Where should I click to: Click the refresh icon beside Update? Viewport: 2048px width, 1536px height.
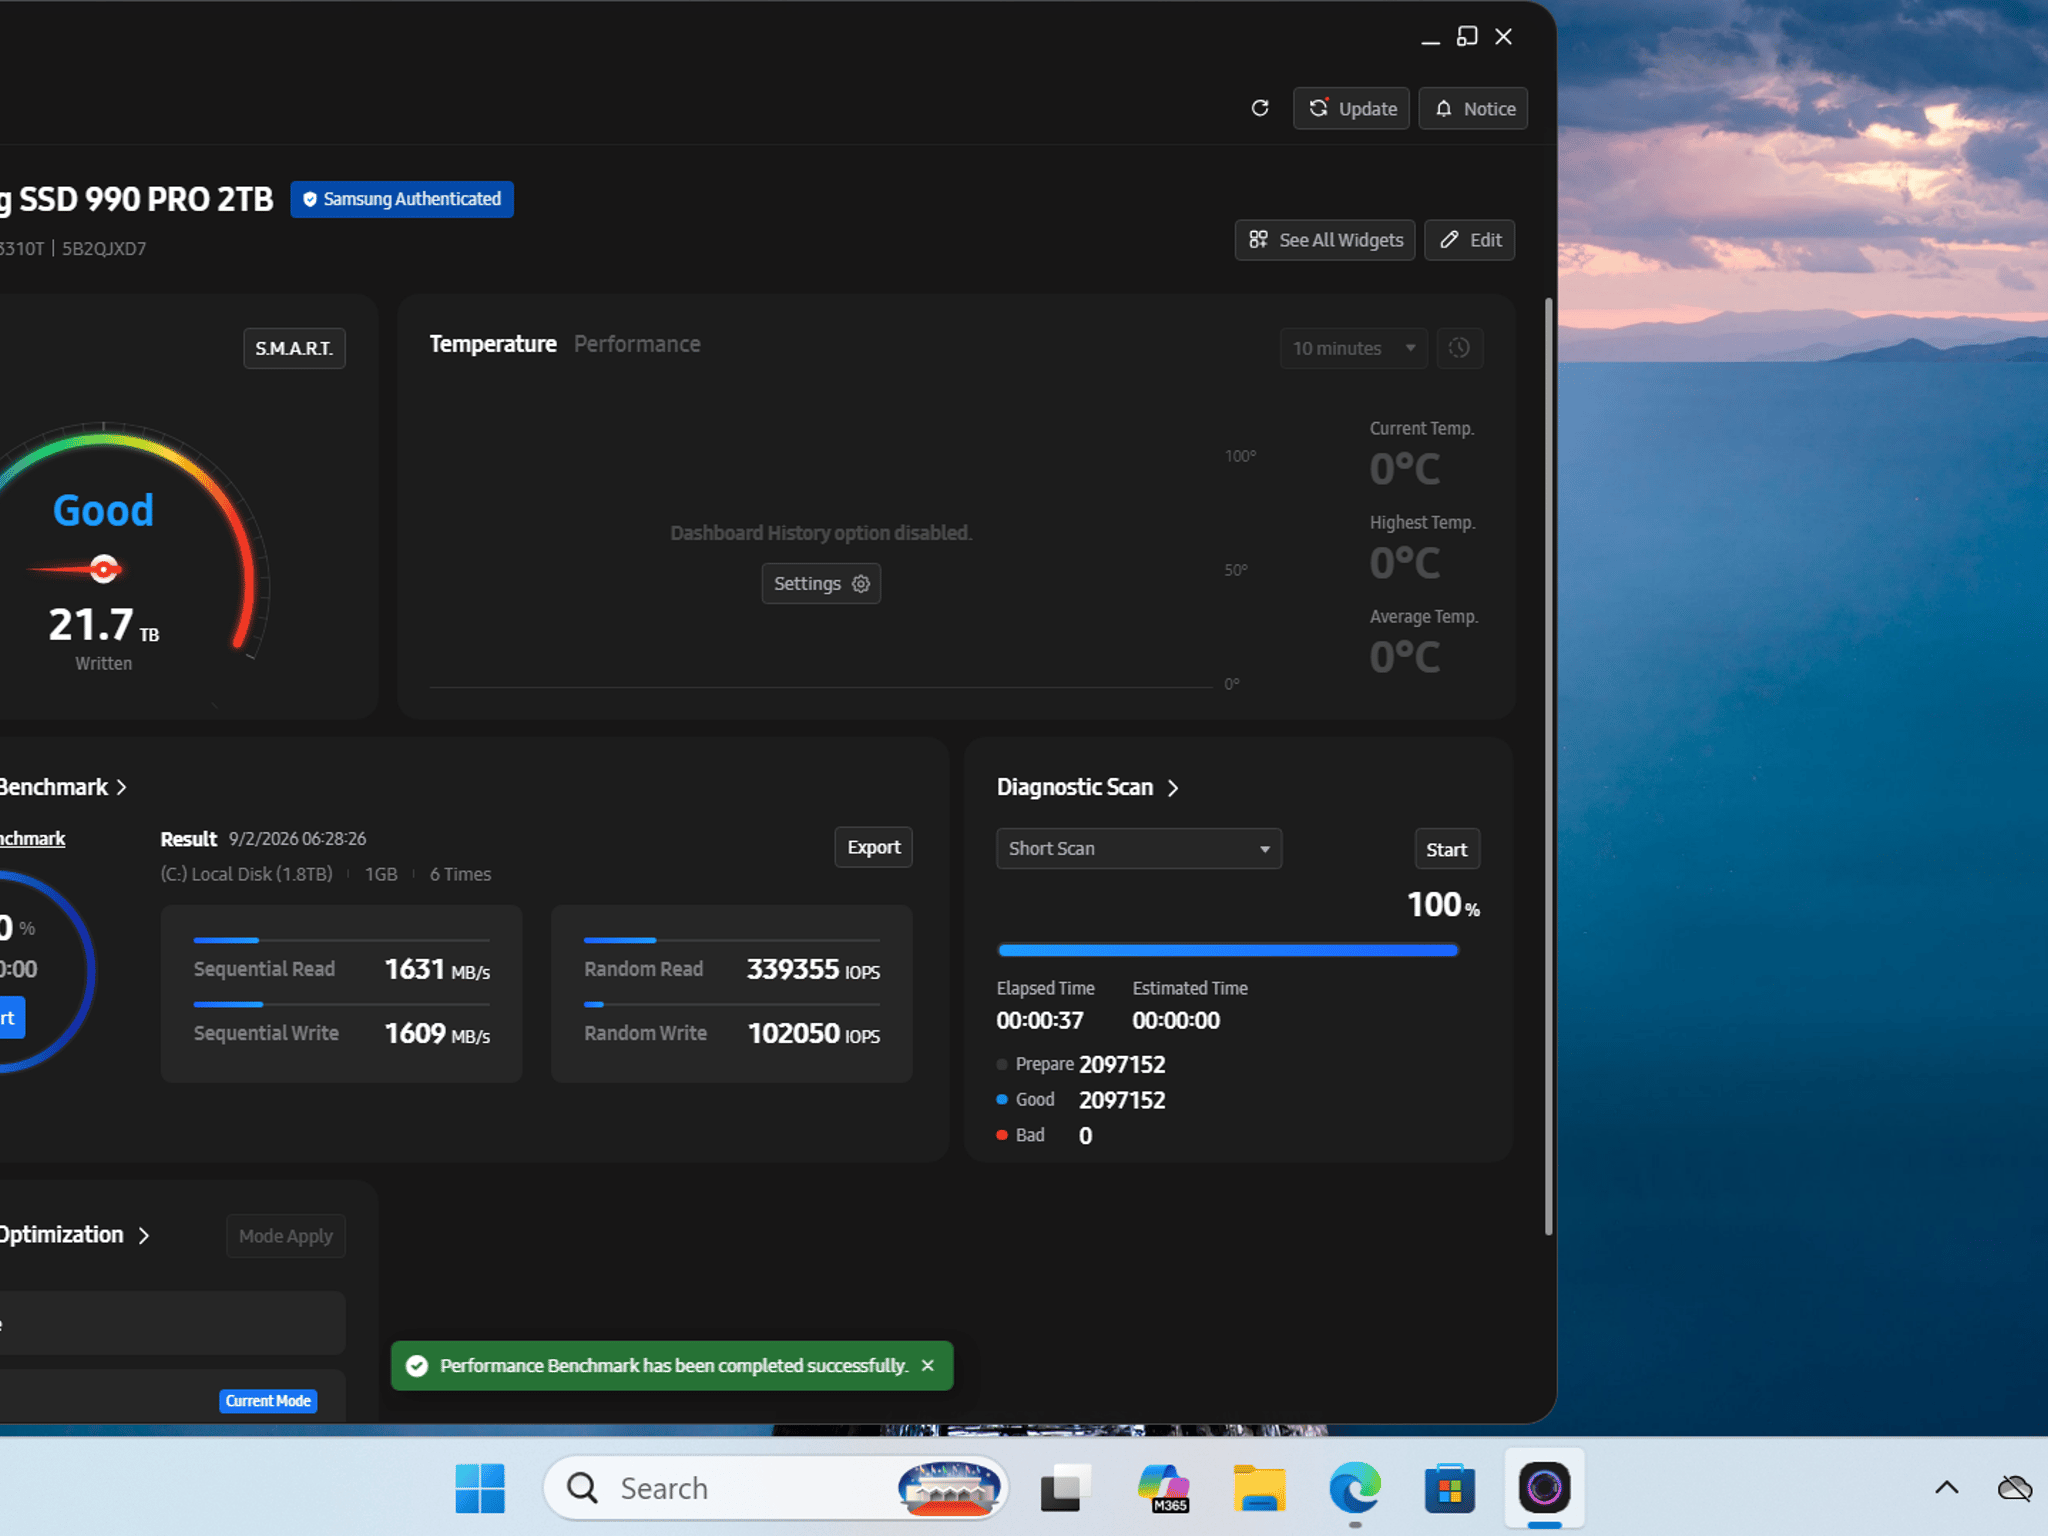1260,108
